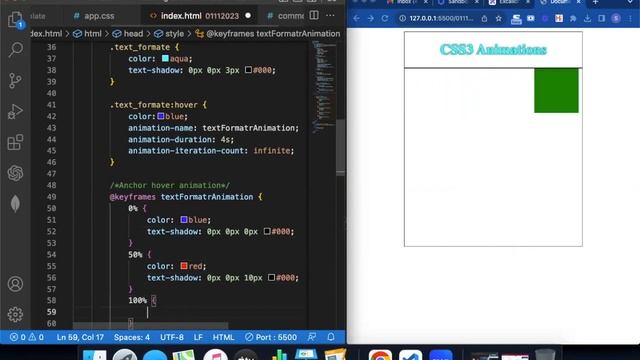This screenshot has width=640, height=360.
Task: Open the MongoDB leaf extension panel
Action: pos(16,204)
